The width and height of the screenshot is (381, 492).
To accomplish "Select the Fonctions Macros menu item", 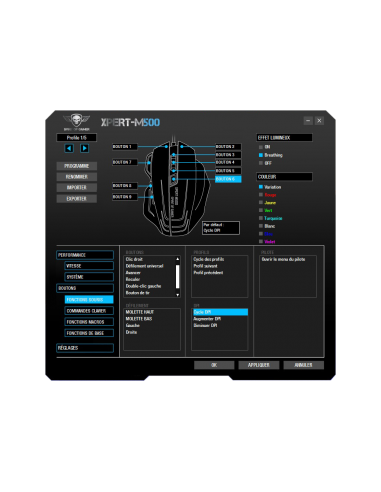I will [89, 322].
